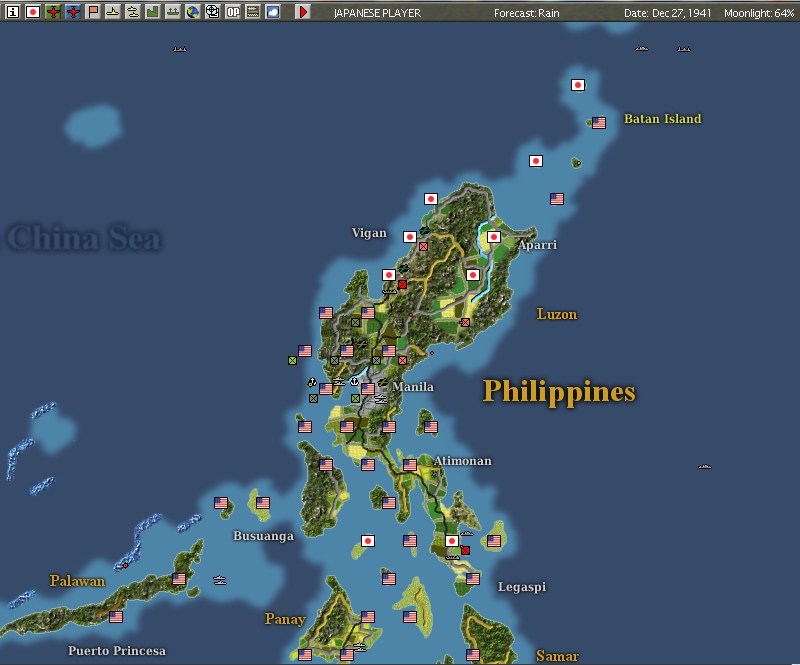Image resolution: width=800 pixels, height=665 pixels.
Task: Select the ship task force east of Palawan
Action: [x=220, y=580]
